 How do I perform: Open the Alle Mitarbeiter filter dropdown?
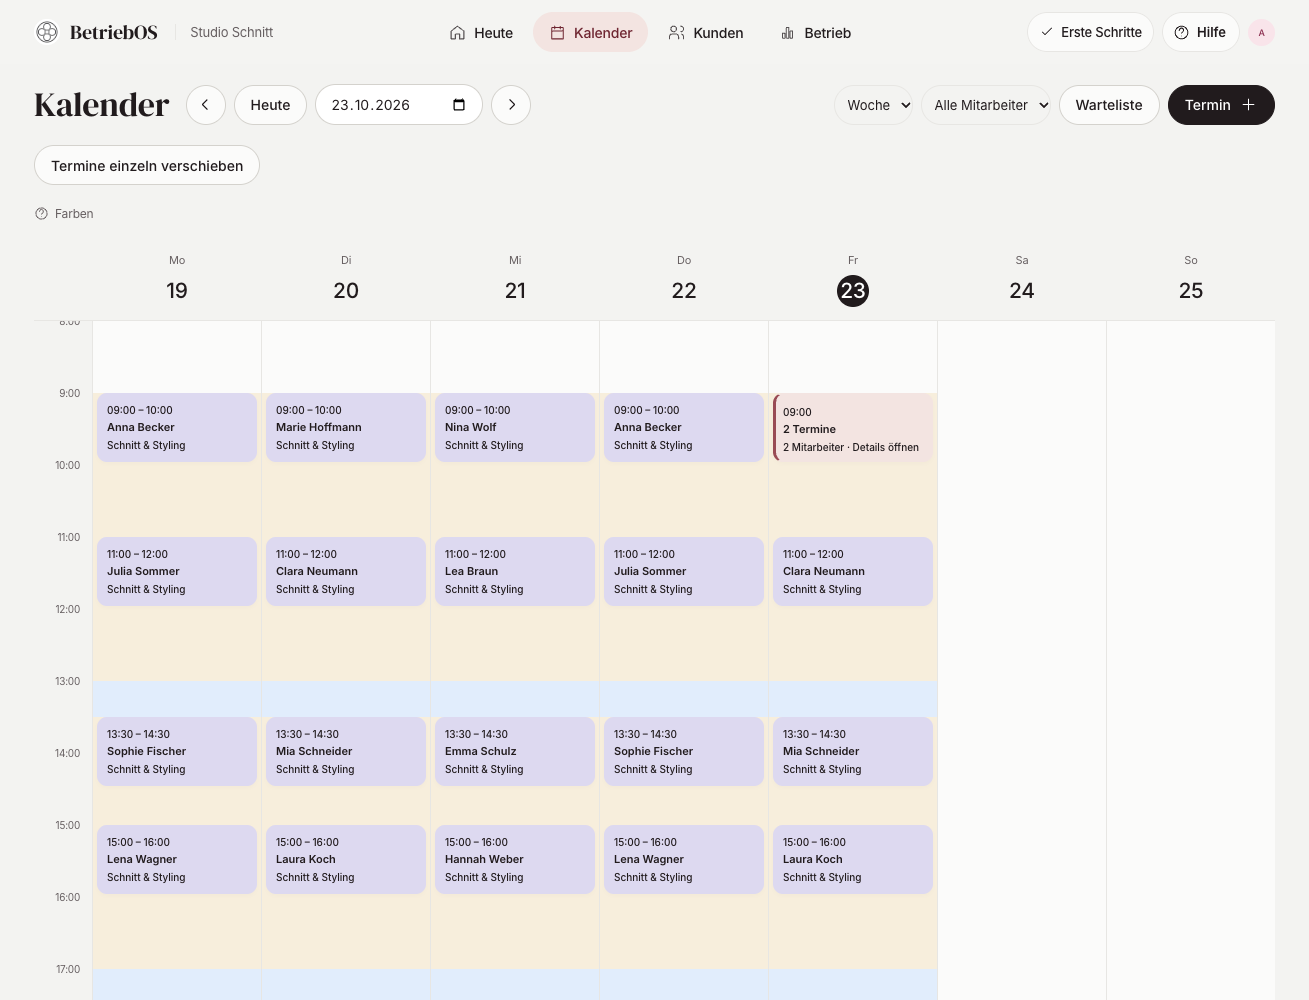(986, 105)
